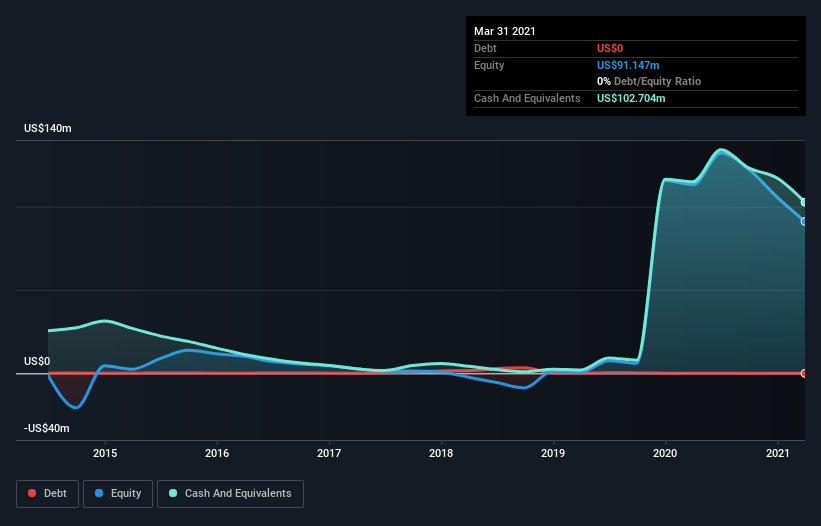Viewport: 821px width, 526px height.
Task: Toggle the Cash And Equivalents legend button
Action: click(x=230, y=494)
